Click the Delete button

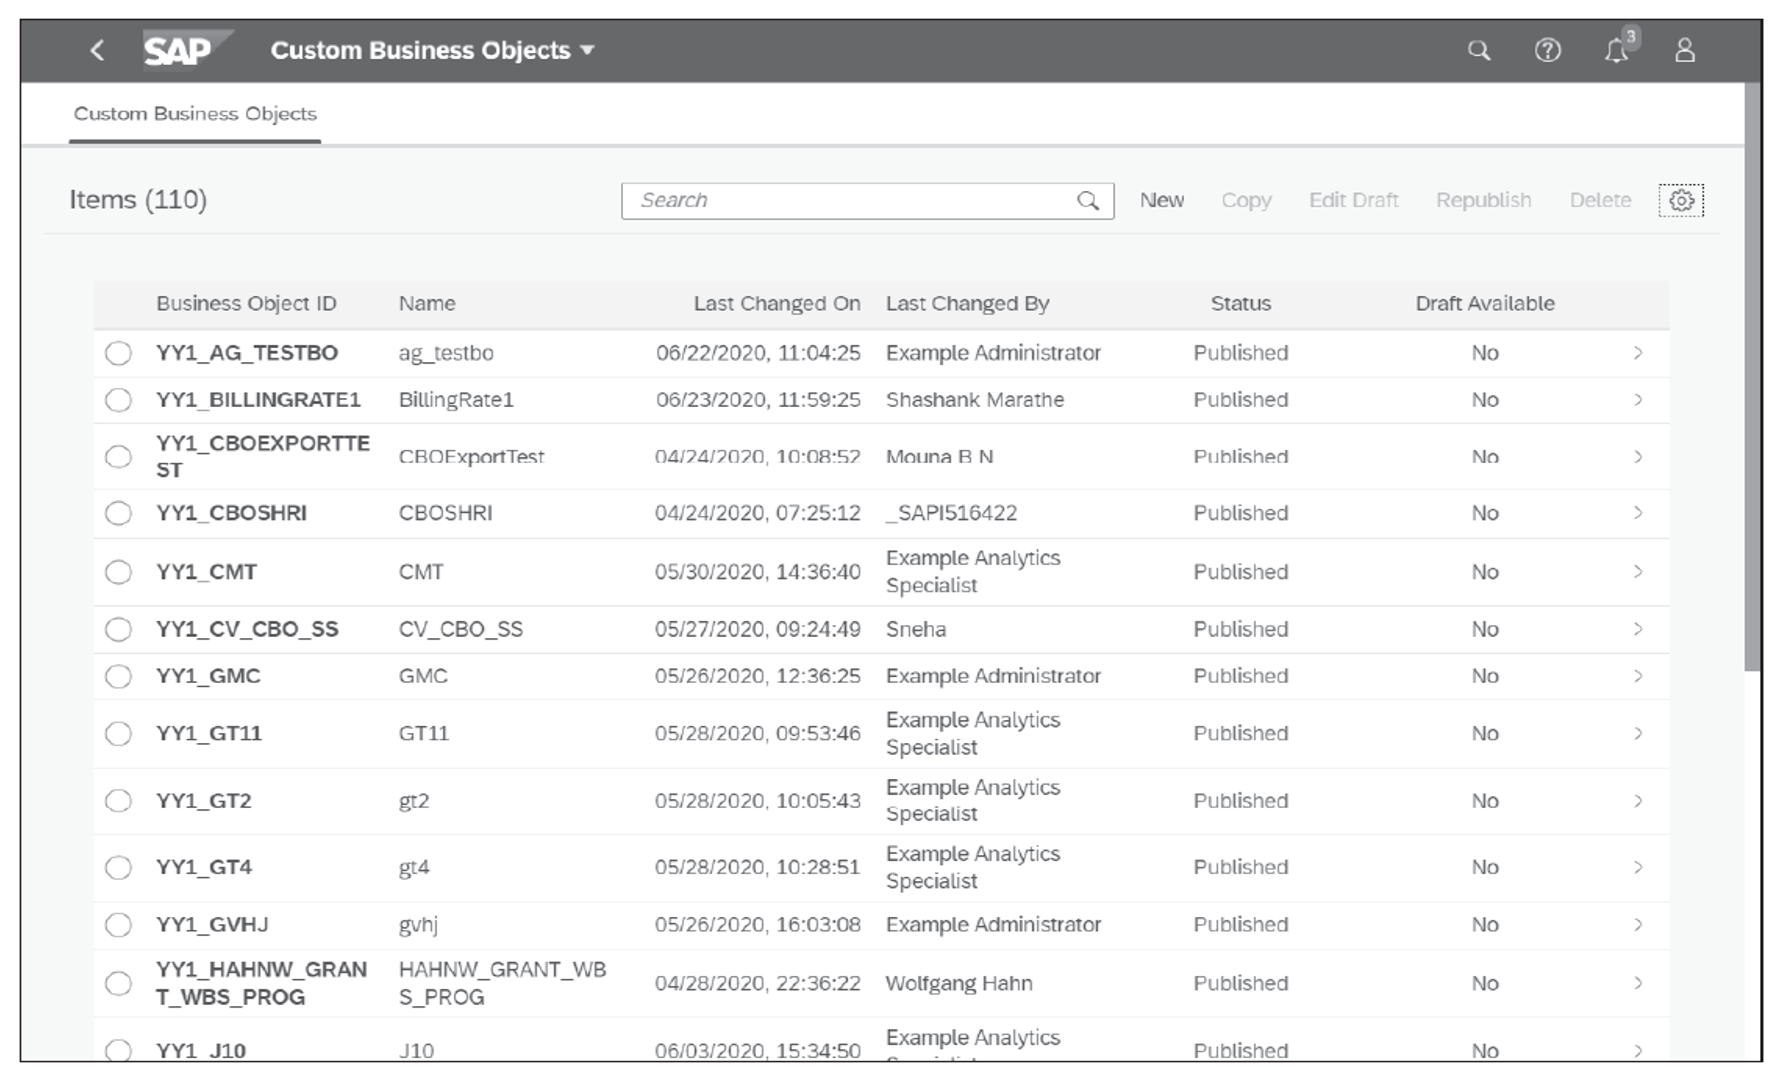[x=1600, y=200]
